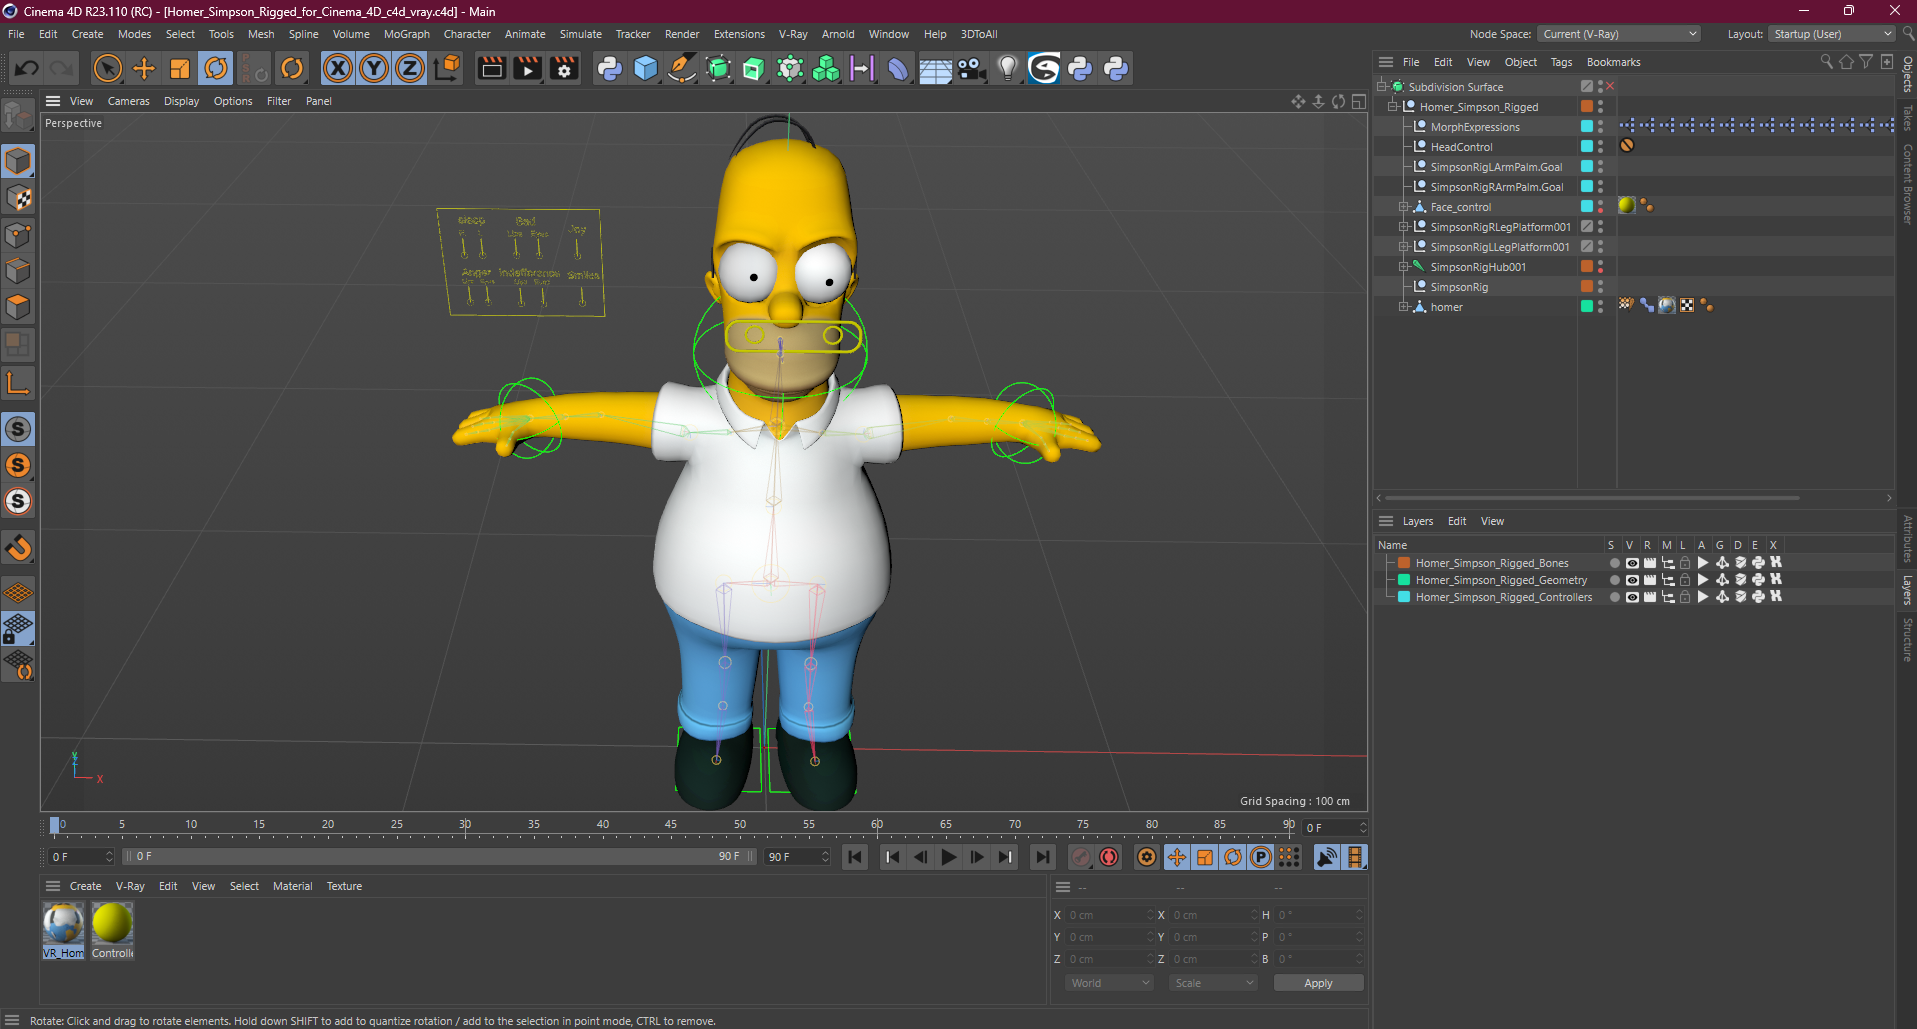This screenshot has height=1029, width=1917.
Task: Select the Controlle yellow material thumbnail
Action: point(112,930)
